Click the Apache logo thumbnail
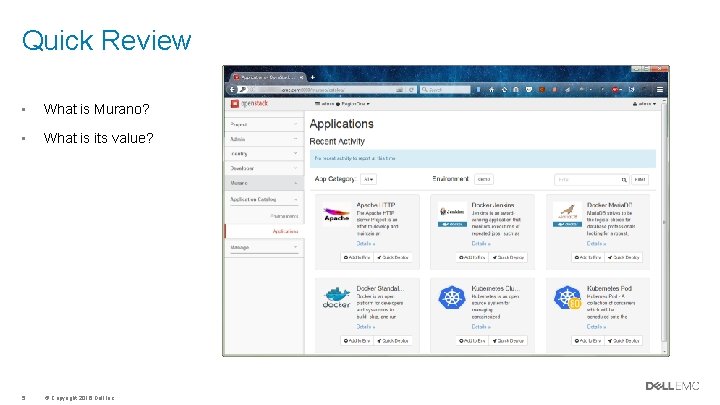Viewport: 720px width, 405px height. (336, 215)
